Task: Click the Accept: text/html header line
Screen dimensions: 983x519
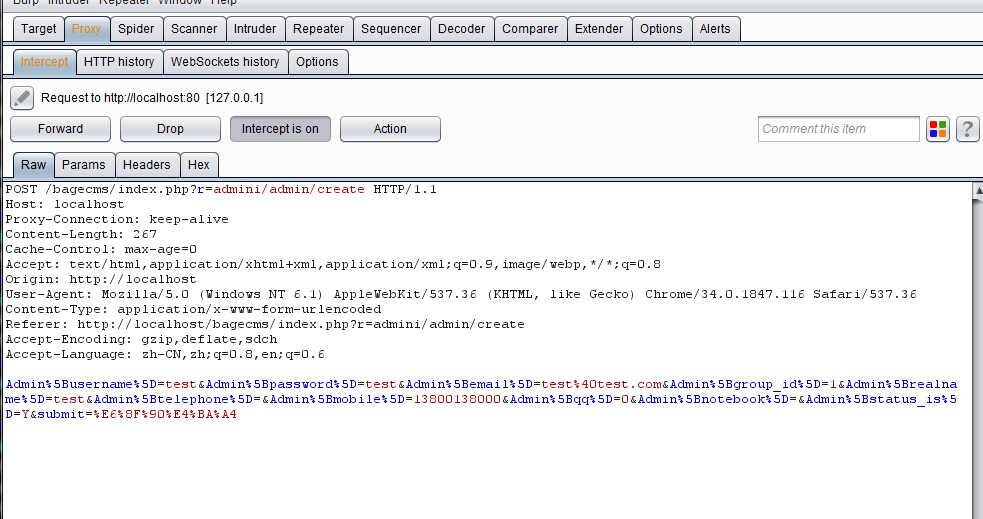Action: (x=333, y=265)
